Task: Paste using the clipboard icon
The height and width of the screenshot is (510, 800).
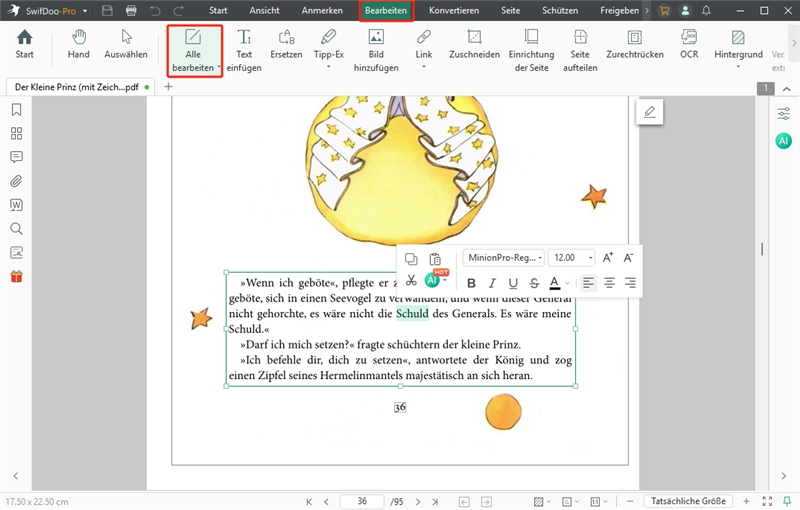Action: 434,259
